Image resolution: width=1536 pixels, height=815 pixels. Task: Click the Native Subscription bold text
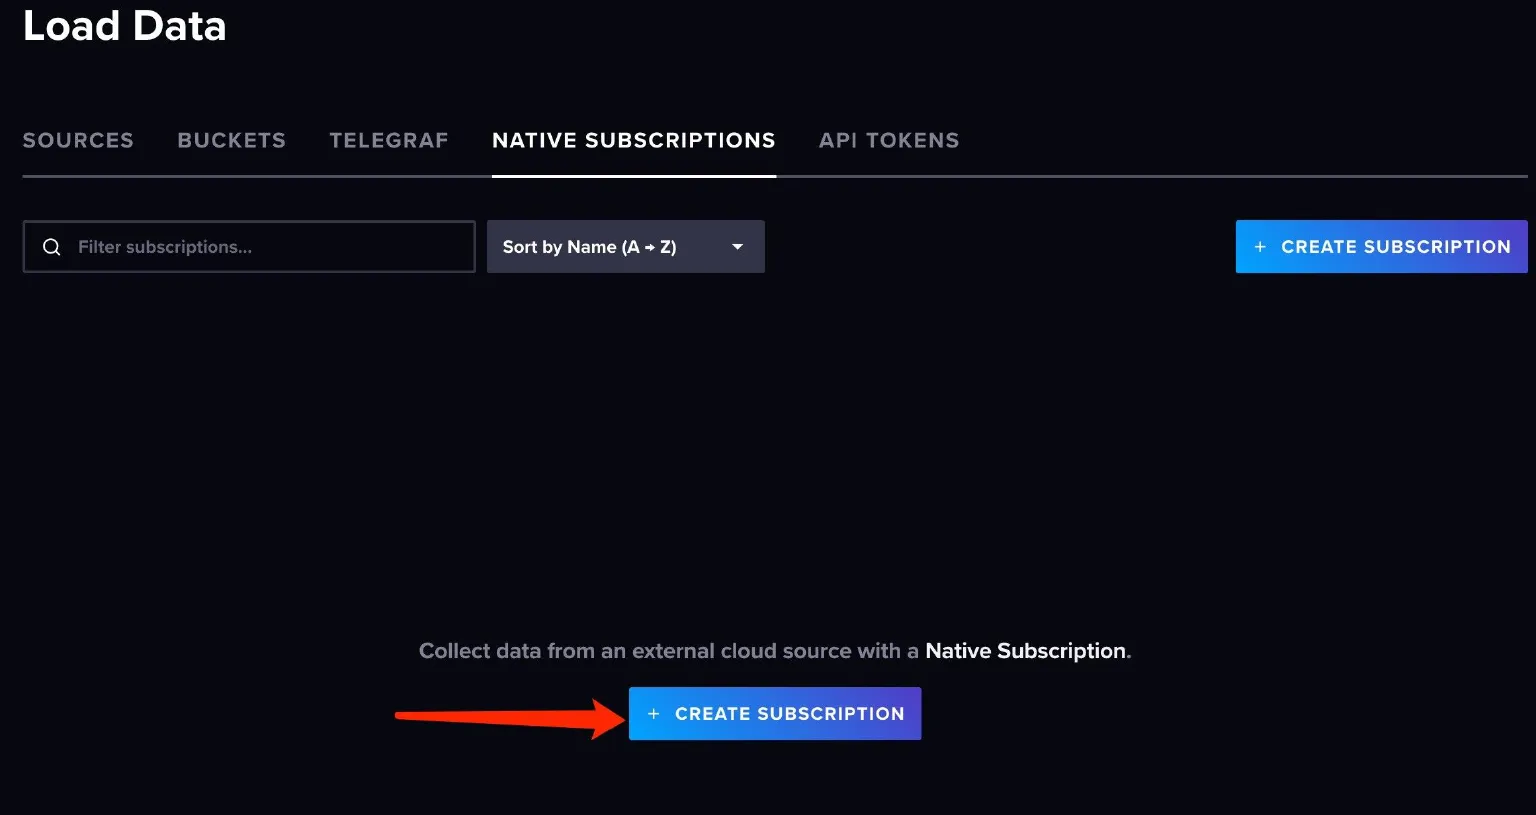click(x=1025, y=650)
